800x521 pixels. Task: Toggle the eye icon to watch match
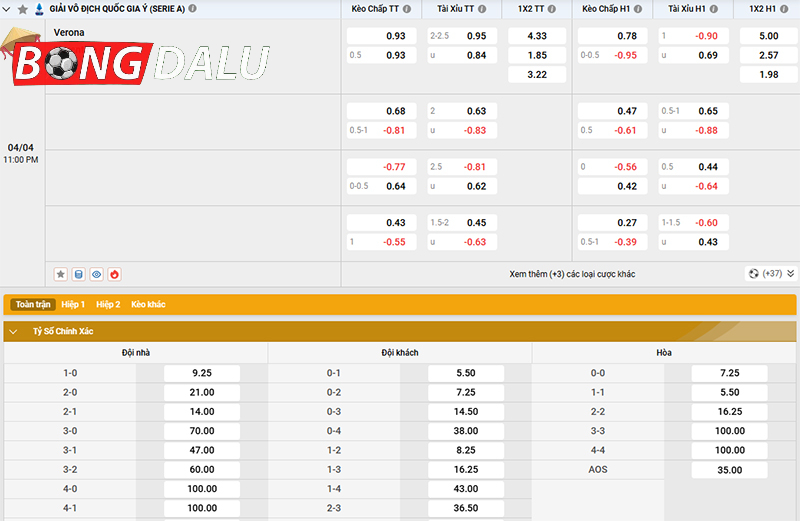(x=97, y=273)
